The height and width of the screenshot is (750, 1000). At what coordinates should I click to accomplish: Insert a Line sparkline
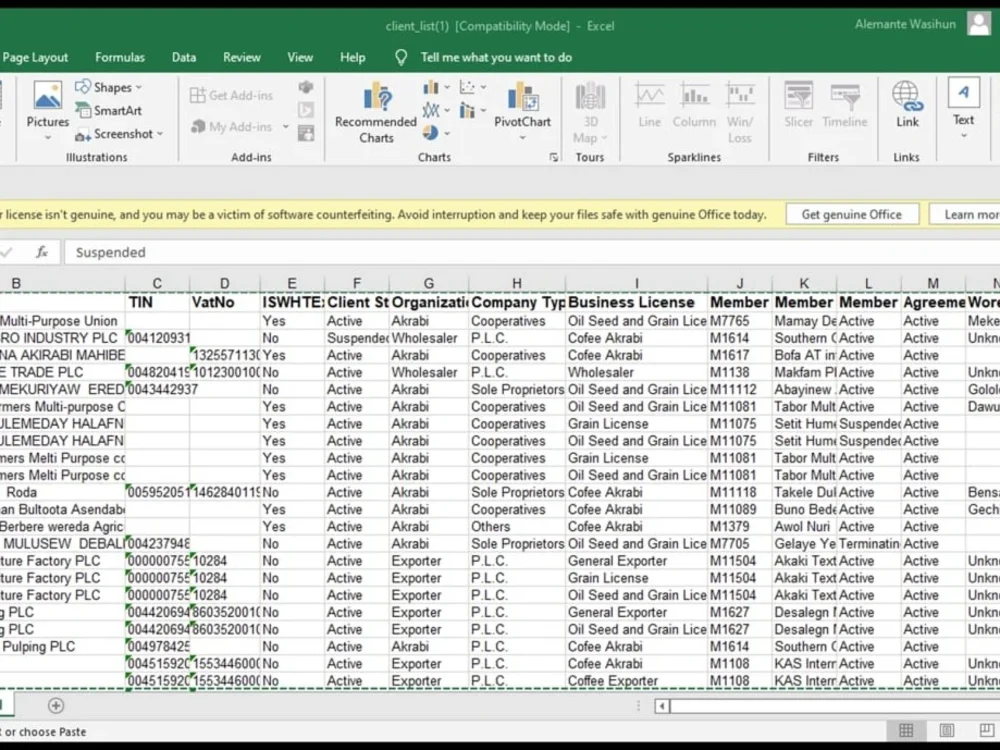click(x=649, y=106)
